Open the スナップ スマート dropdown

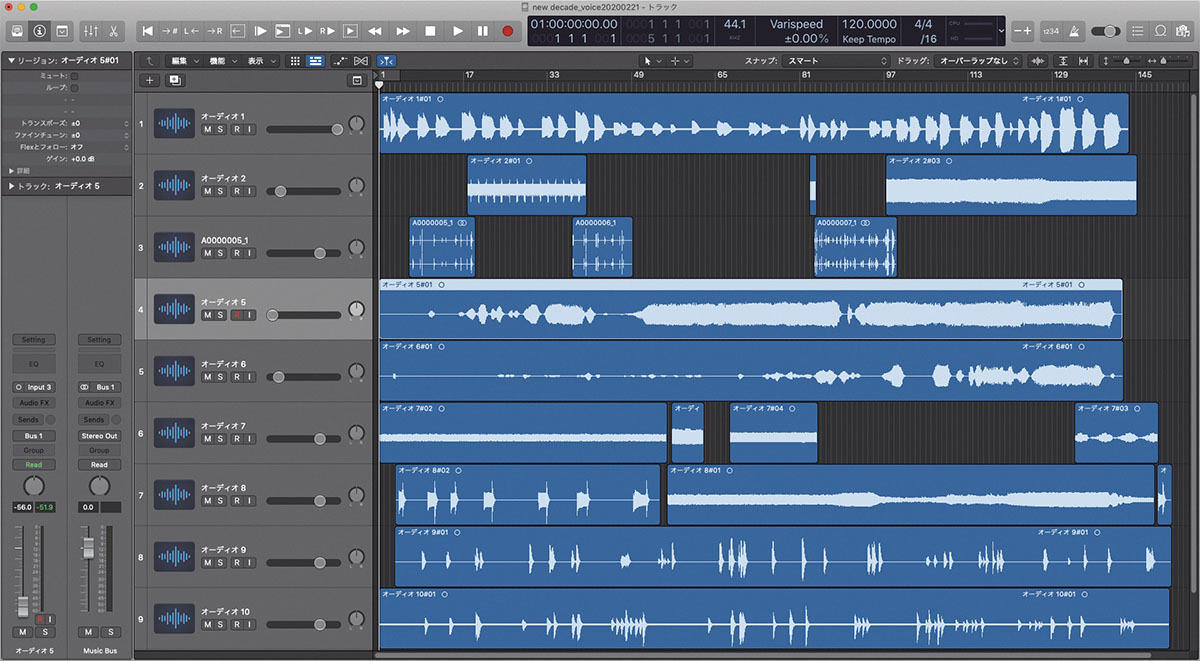[836, 61]
